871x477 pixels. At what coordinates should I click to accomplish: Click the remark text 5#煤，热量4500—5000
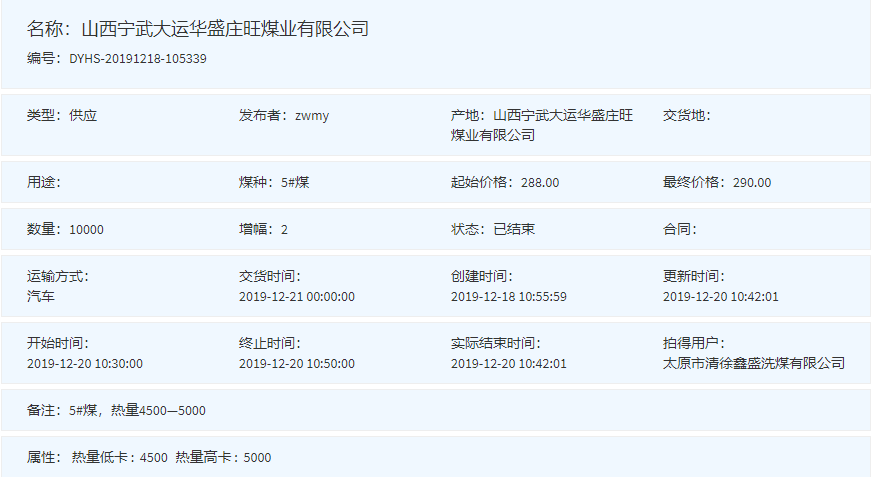click(x=137, y=411)
